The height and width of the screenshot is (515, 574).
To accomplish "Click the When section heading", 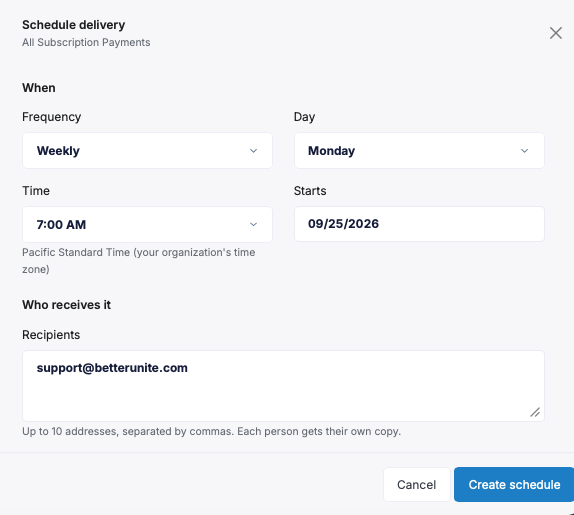I will pyautogui.click(x=39, y=88).
